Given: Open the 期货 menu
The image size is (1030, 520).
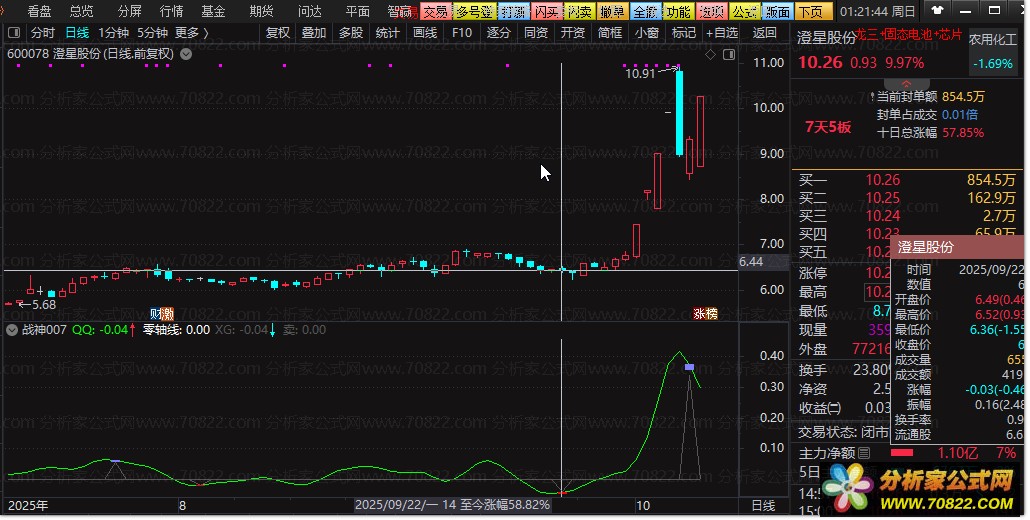Looking at the screenshot, I should pos(261,11).
